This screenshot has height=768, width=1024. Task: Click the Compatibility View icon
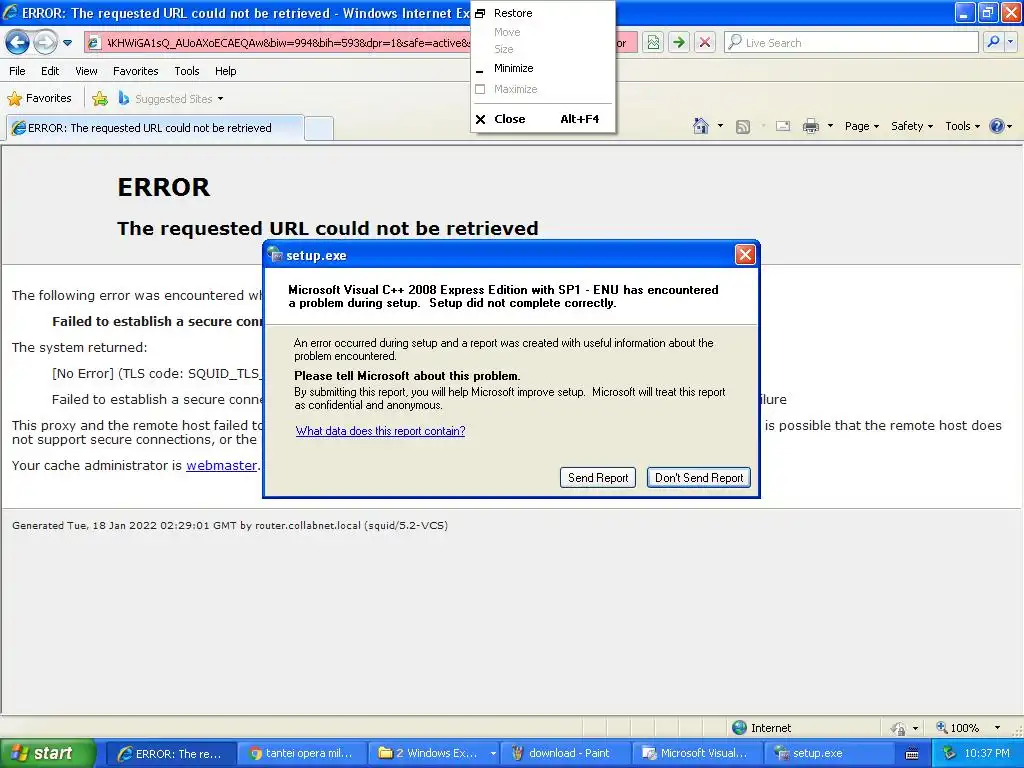(x=653, y=42)
